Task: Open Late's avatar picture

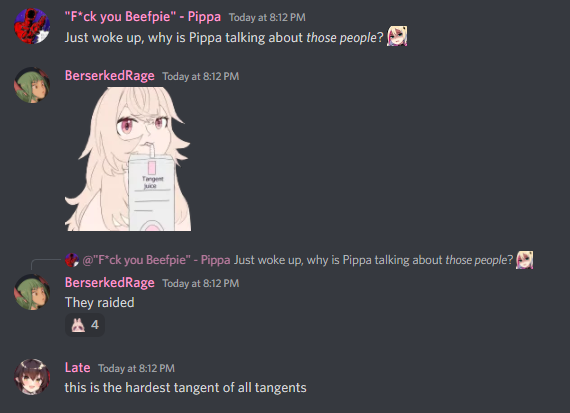Action: (x=32, y=377)
